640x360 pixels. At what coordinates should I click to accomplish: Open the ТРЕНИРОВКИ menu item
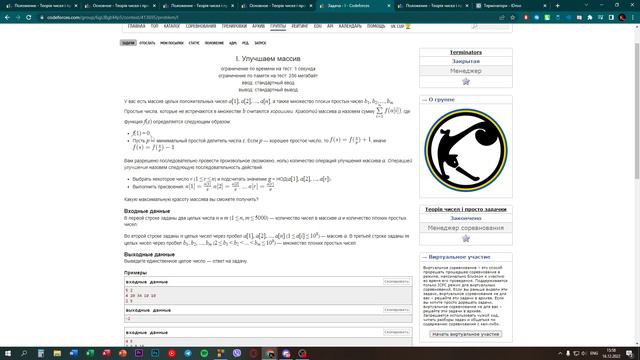pyautogui.click(x=234, y=26)
